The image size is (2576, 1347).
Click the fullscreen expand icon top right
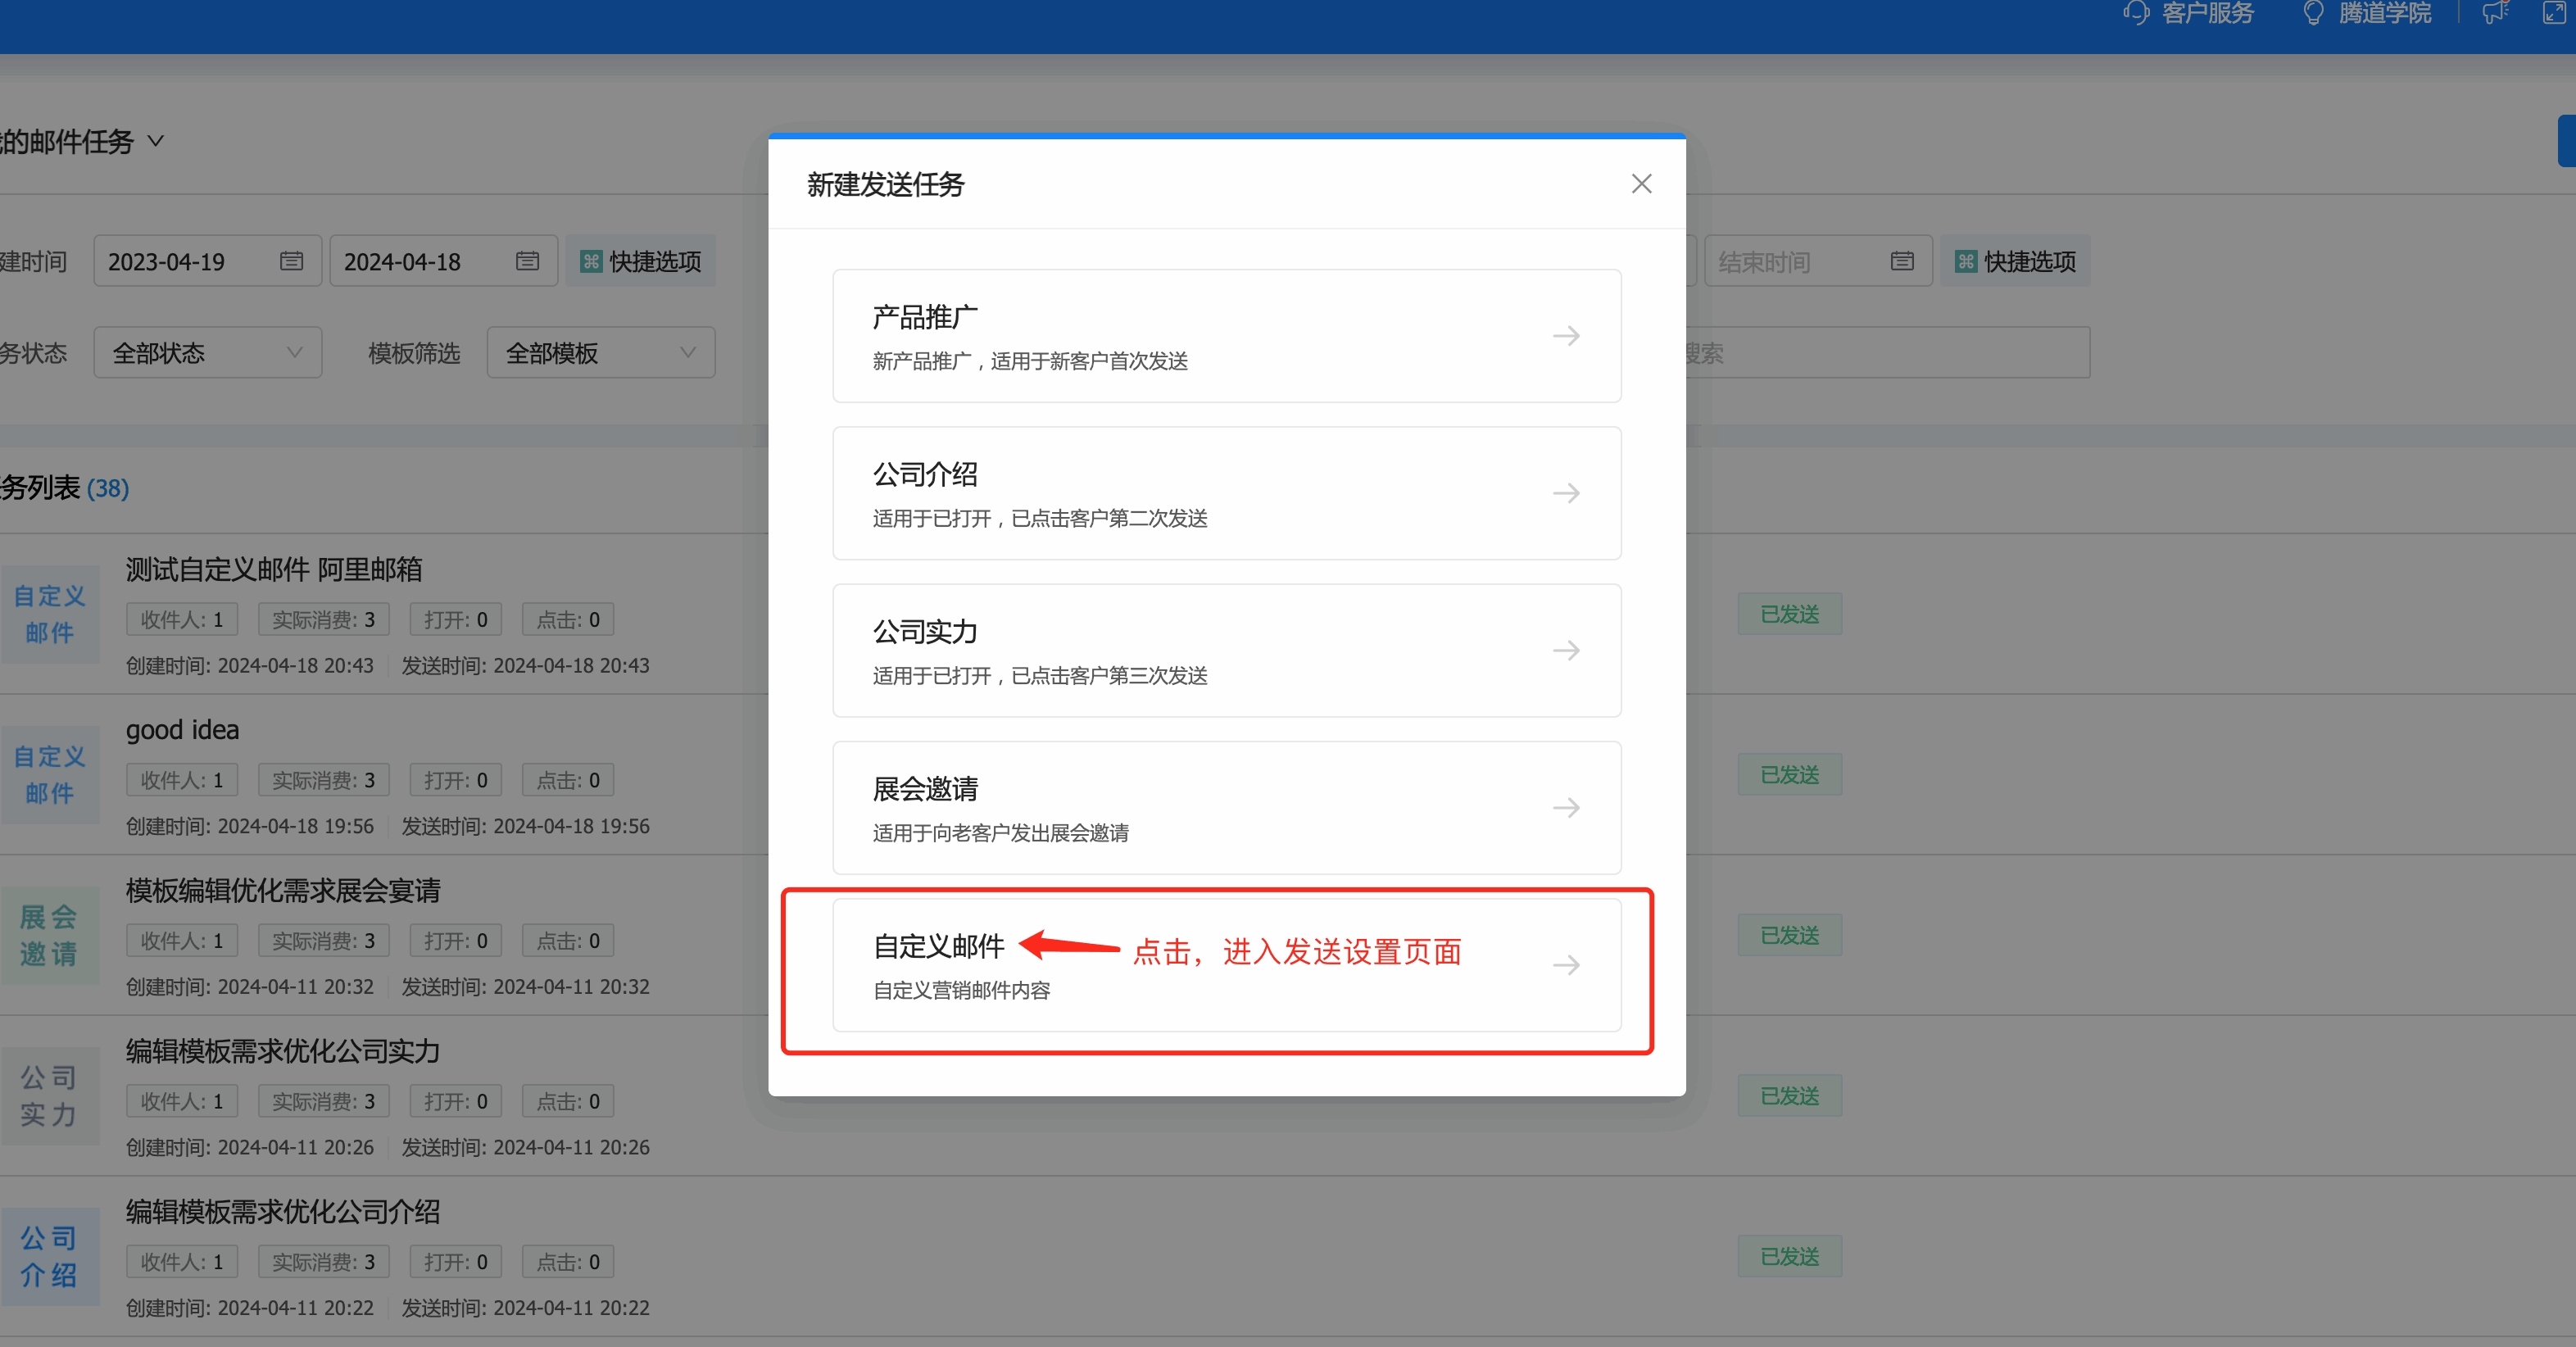2556,13
